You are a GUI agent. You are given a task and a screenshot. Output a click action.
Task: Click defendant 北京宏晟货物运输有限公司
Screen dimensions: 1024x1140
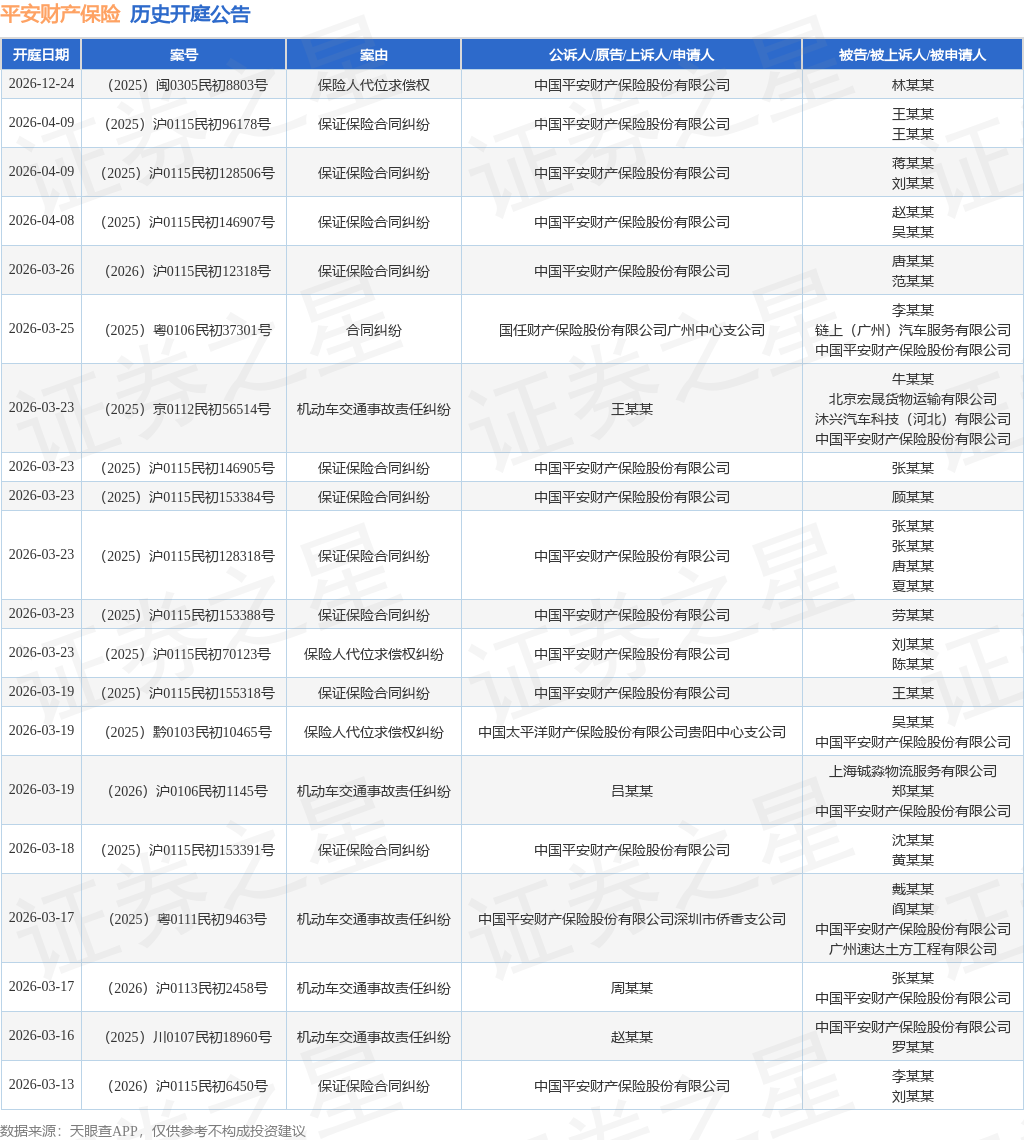[x=913, y=399]
